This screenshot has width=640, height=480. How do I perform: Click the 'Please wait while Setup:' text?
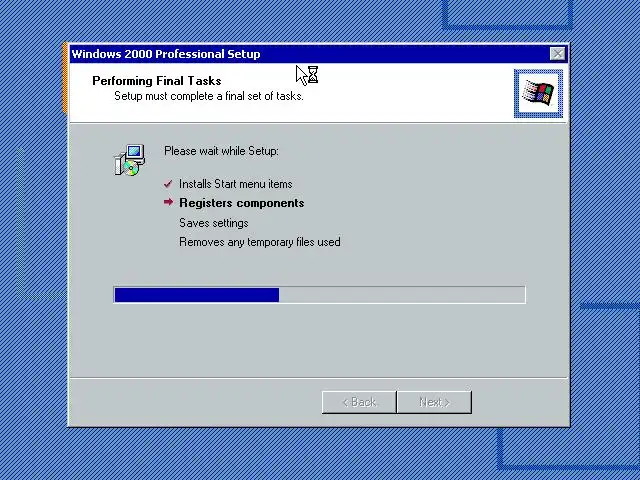(221, 151)
